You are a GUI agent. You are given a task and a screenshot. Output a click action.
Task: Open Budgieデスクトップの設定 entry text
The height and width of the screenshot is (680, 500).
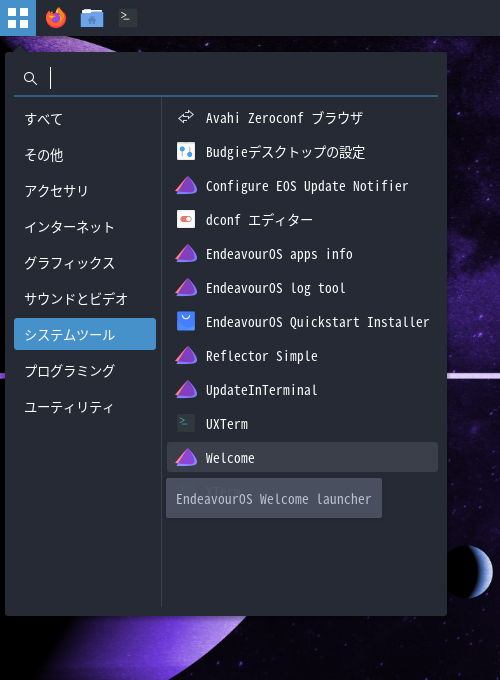[x=285, y=152]
